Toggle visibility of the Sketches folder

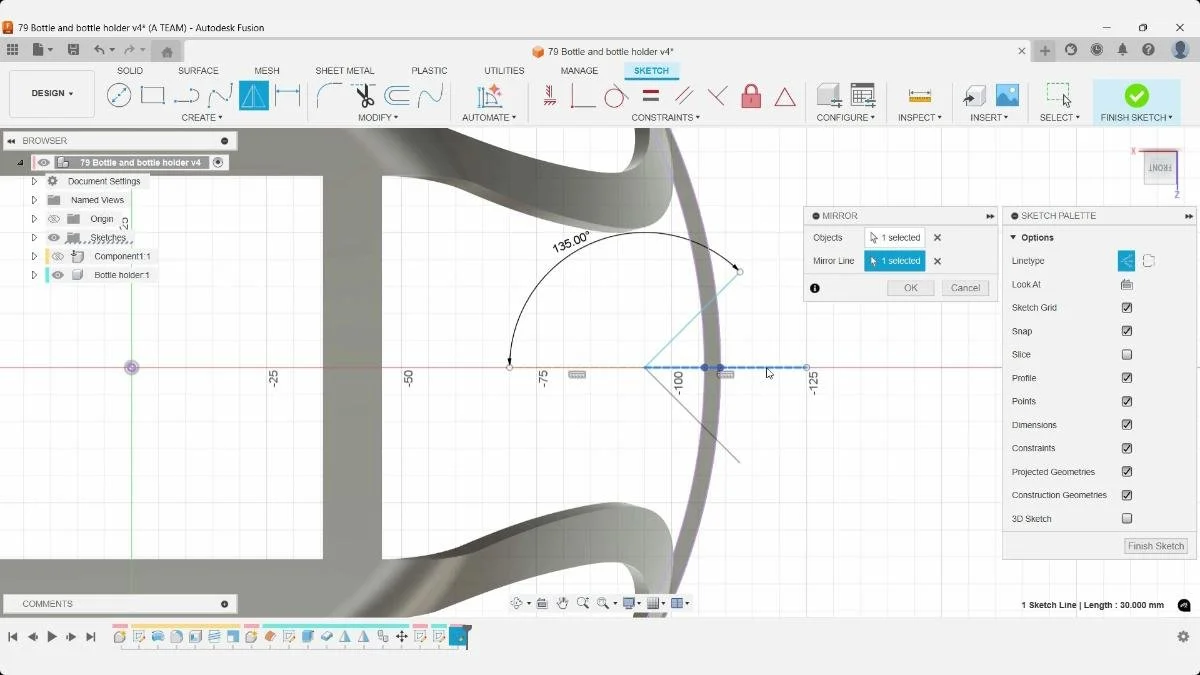tap(54, 238)
